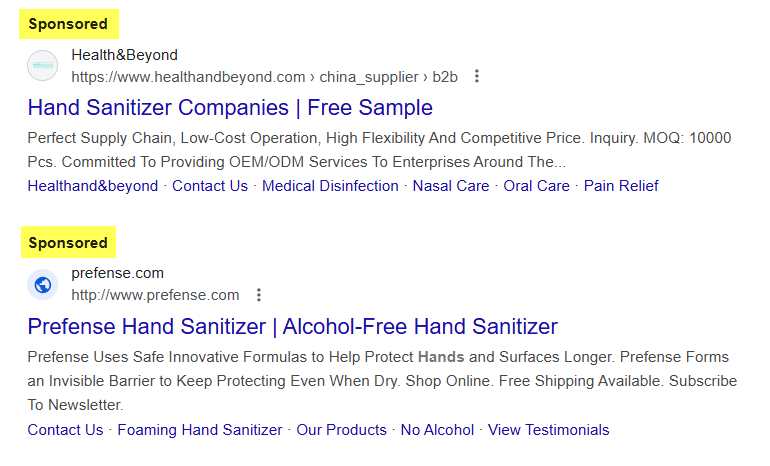Click the prefense.com globe favicon
The height and width of the screenshot is (466, 770).
[x=42, y=285]
